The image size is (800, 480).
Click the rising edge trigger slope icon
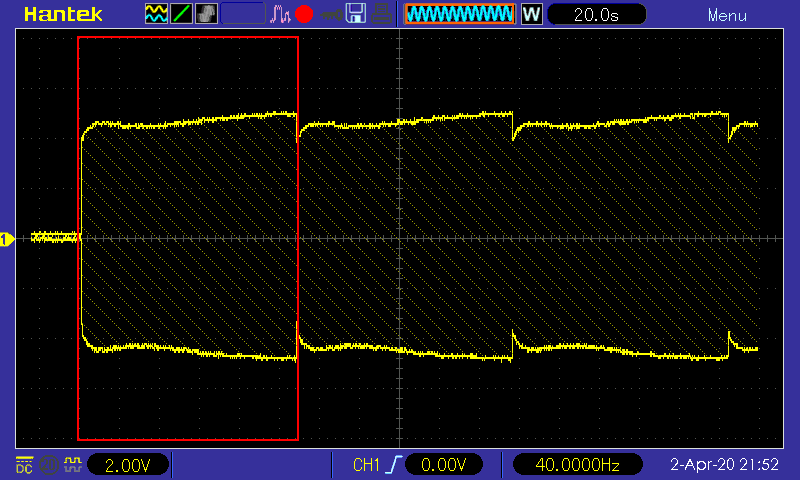pos(393,465)
